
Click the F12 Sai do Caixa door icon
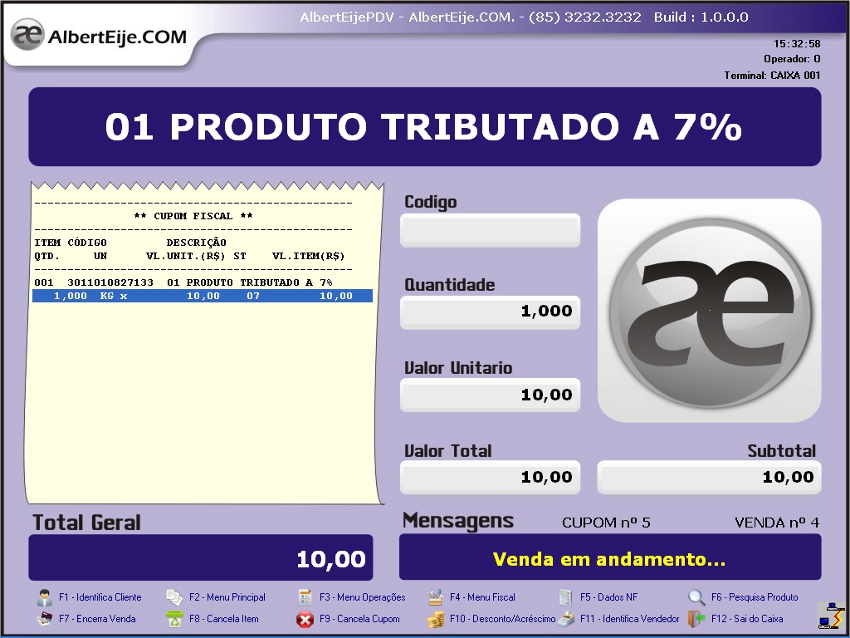(x=697, y=618)
